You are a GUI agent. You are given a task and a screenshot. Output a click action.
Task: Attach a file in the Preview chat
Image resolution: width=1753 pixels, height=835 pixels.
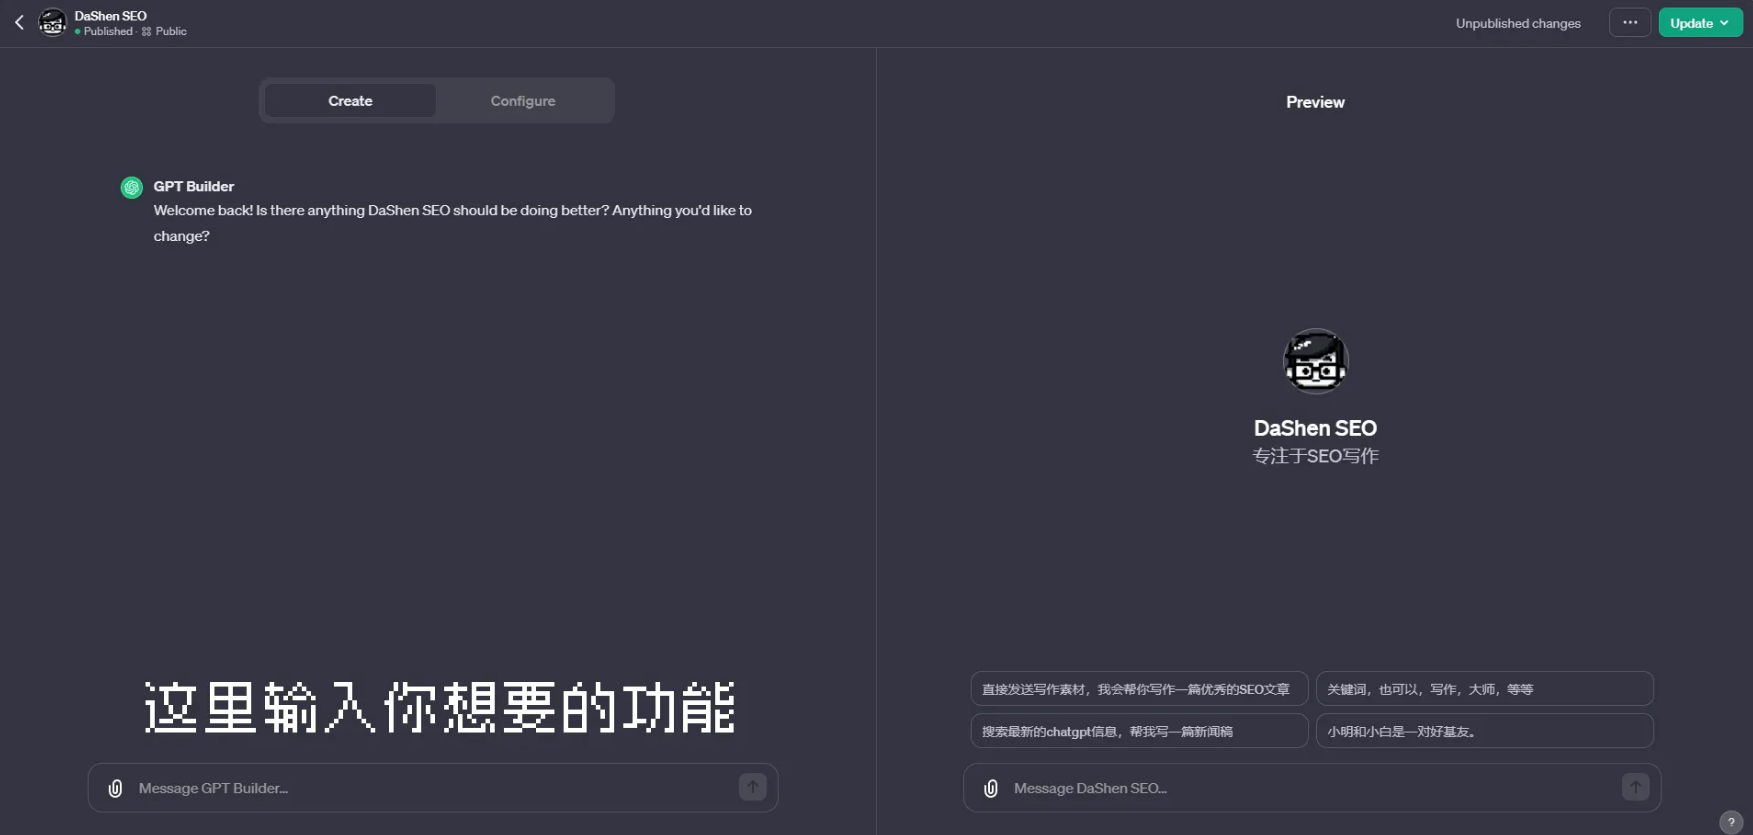[x=991, y=788]
